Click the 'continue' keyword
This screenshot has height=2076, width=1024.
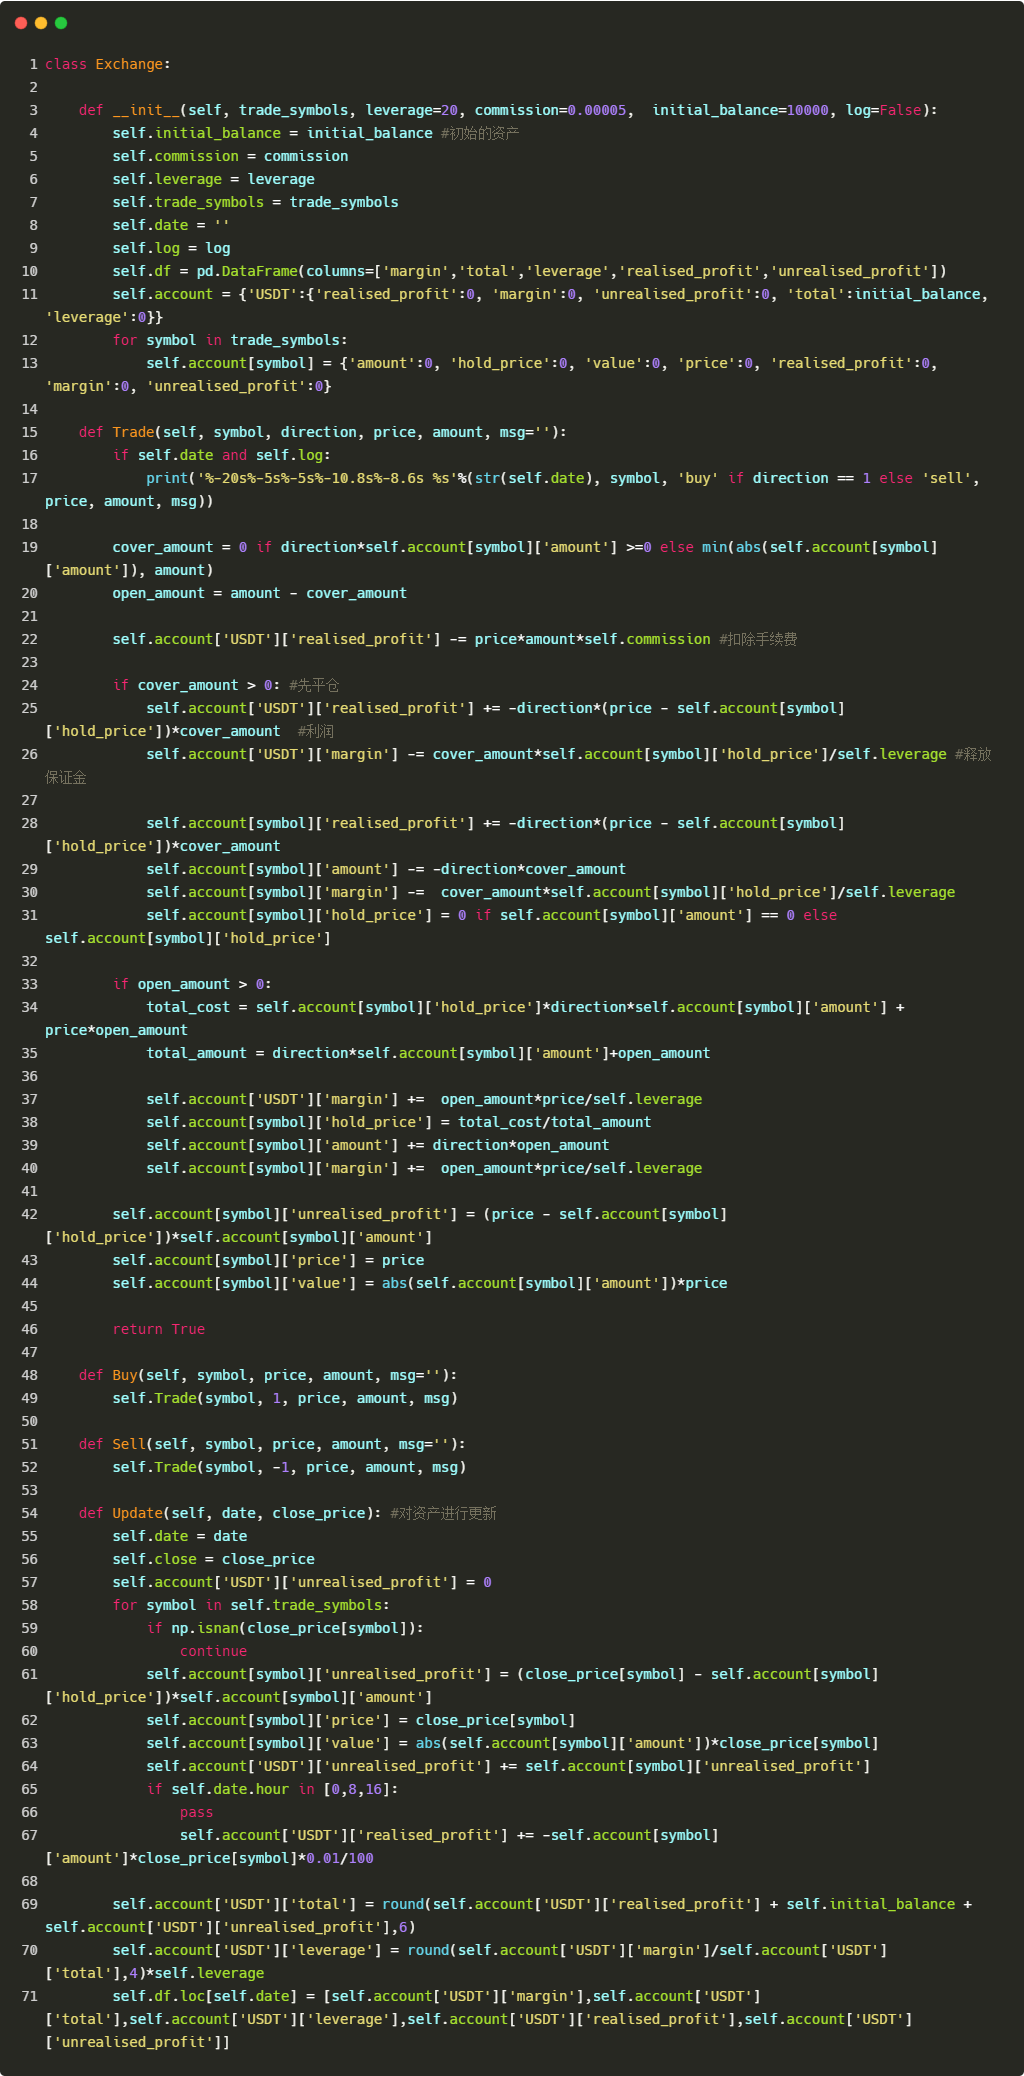pos(213,1651)
